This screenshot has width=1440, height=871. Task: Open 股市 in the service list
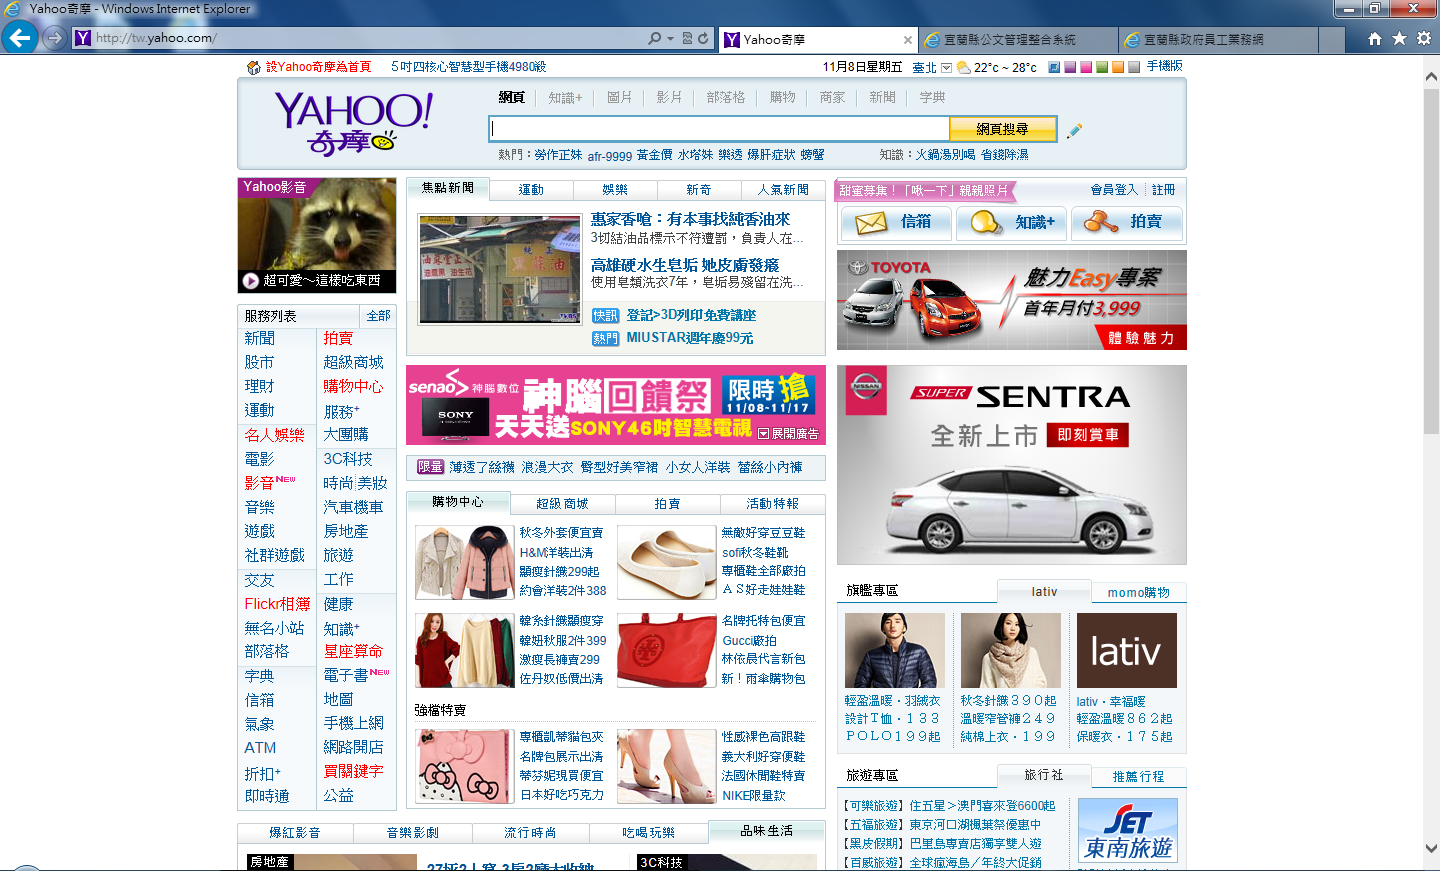(259, 362)
